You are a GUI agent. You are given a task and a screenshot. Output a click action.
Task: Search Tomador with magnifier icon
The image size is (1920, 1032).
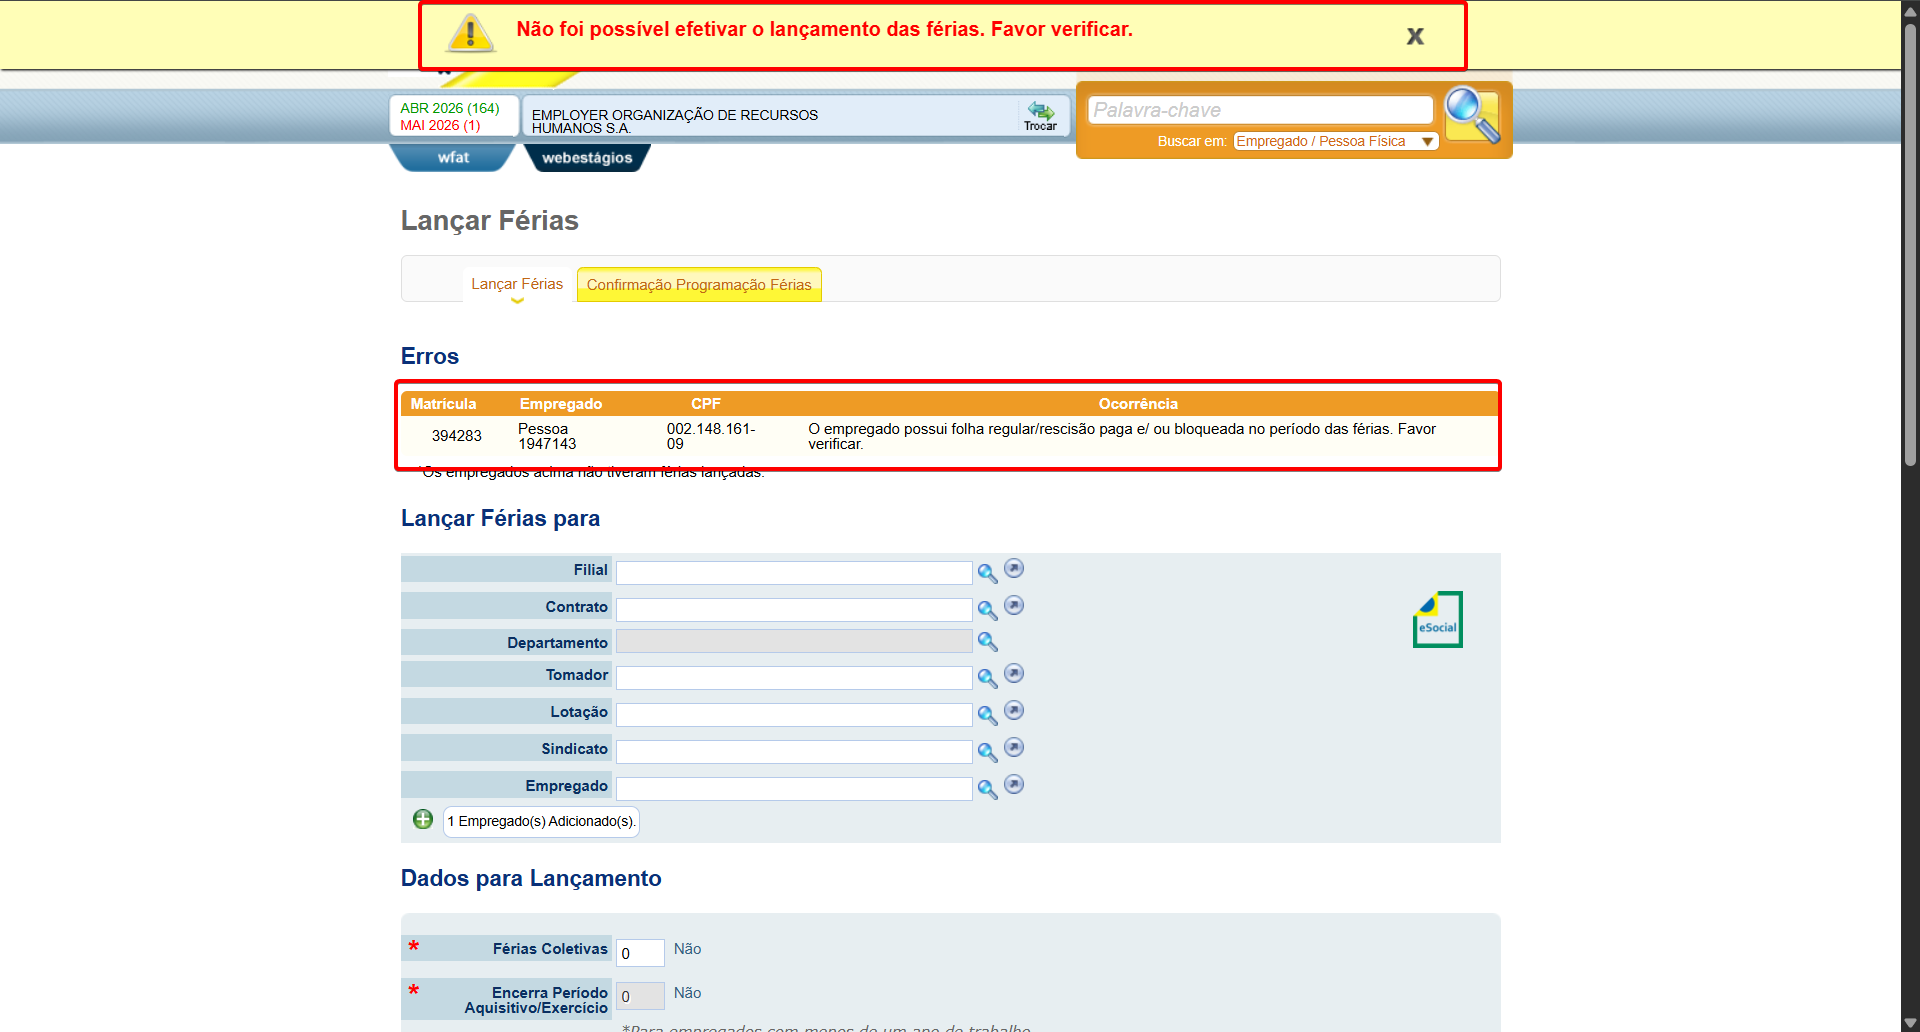(x=987, y=678)
